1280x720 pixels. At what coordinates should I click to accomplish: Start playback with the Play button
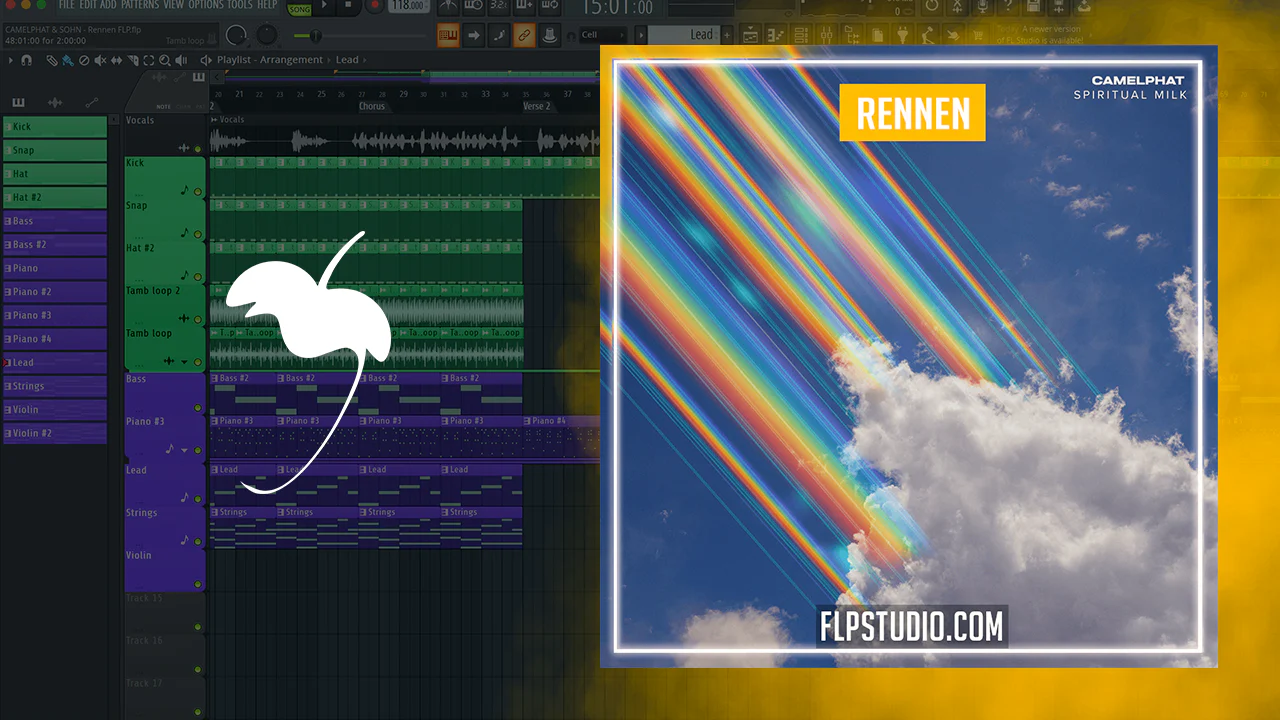click(x=323, y=6)
